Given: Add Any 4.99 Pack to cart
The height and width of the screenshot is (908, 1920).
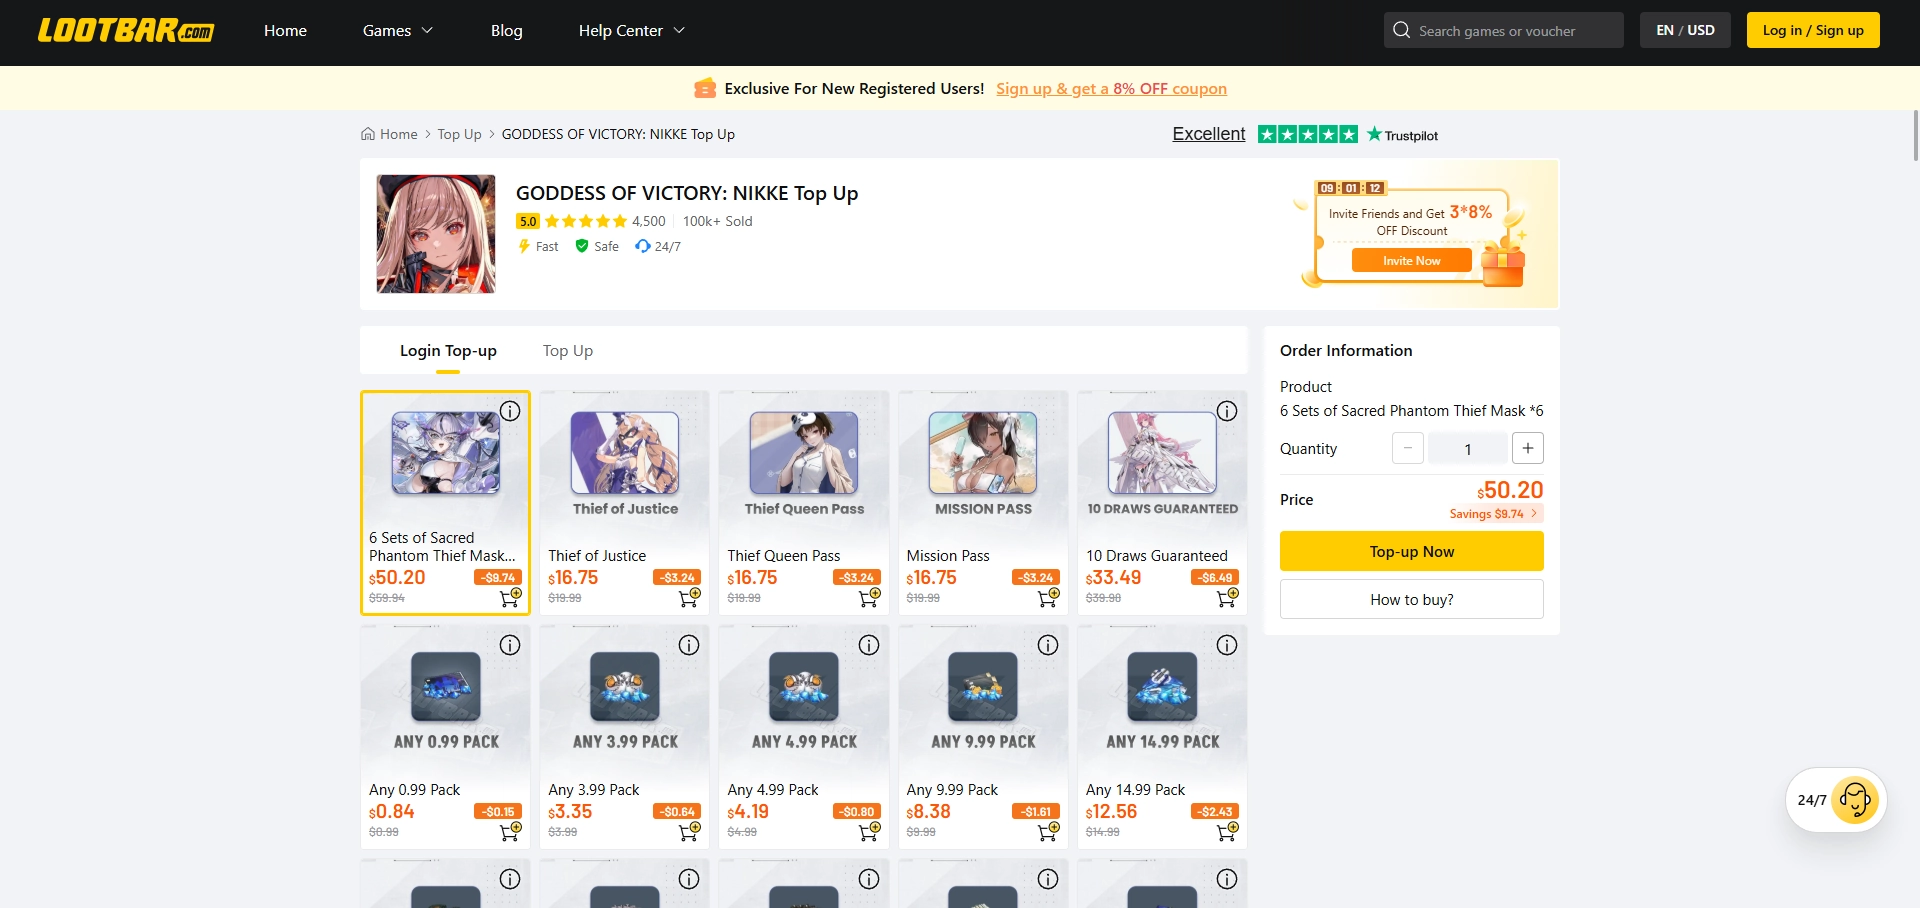Looking at the screenshot, I should coord(869,831).
